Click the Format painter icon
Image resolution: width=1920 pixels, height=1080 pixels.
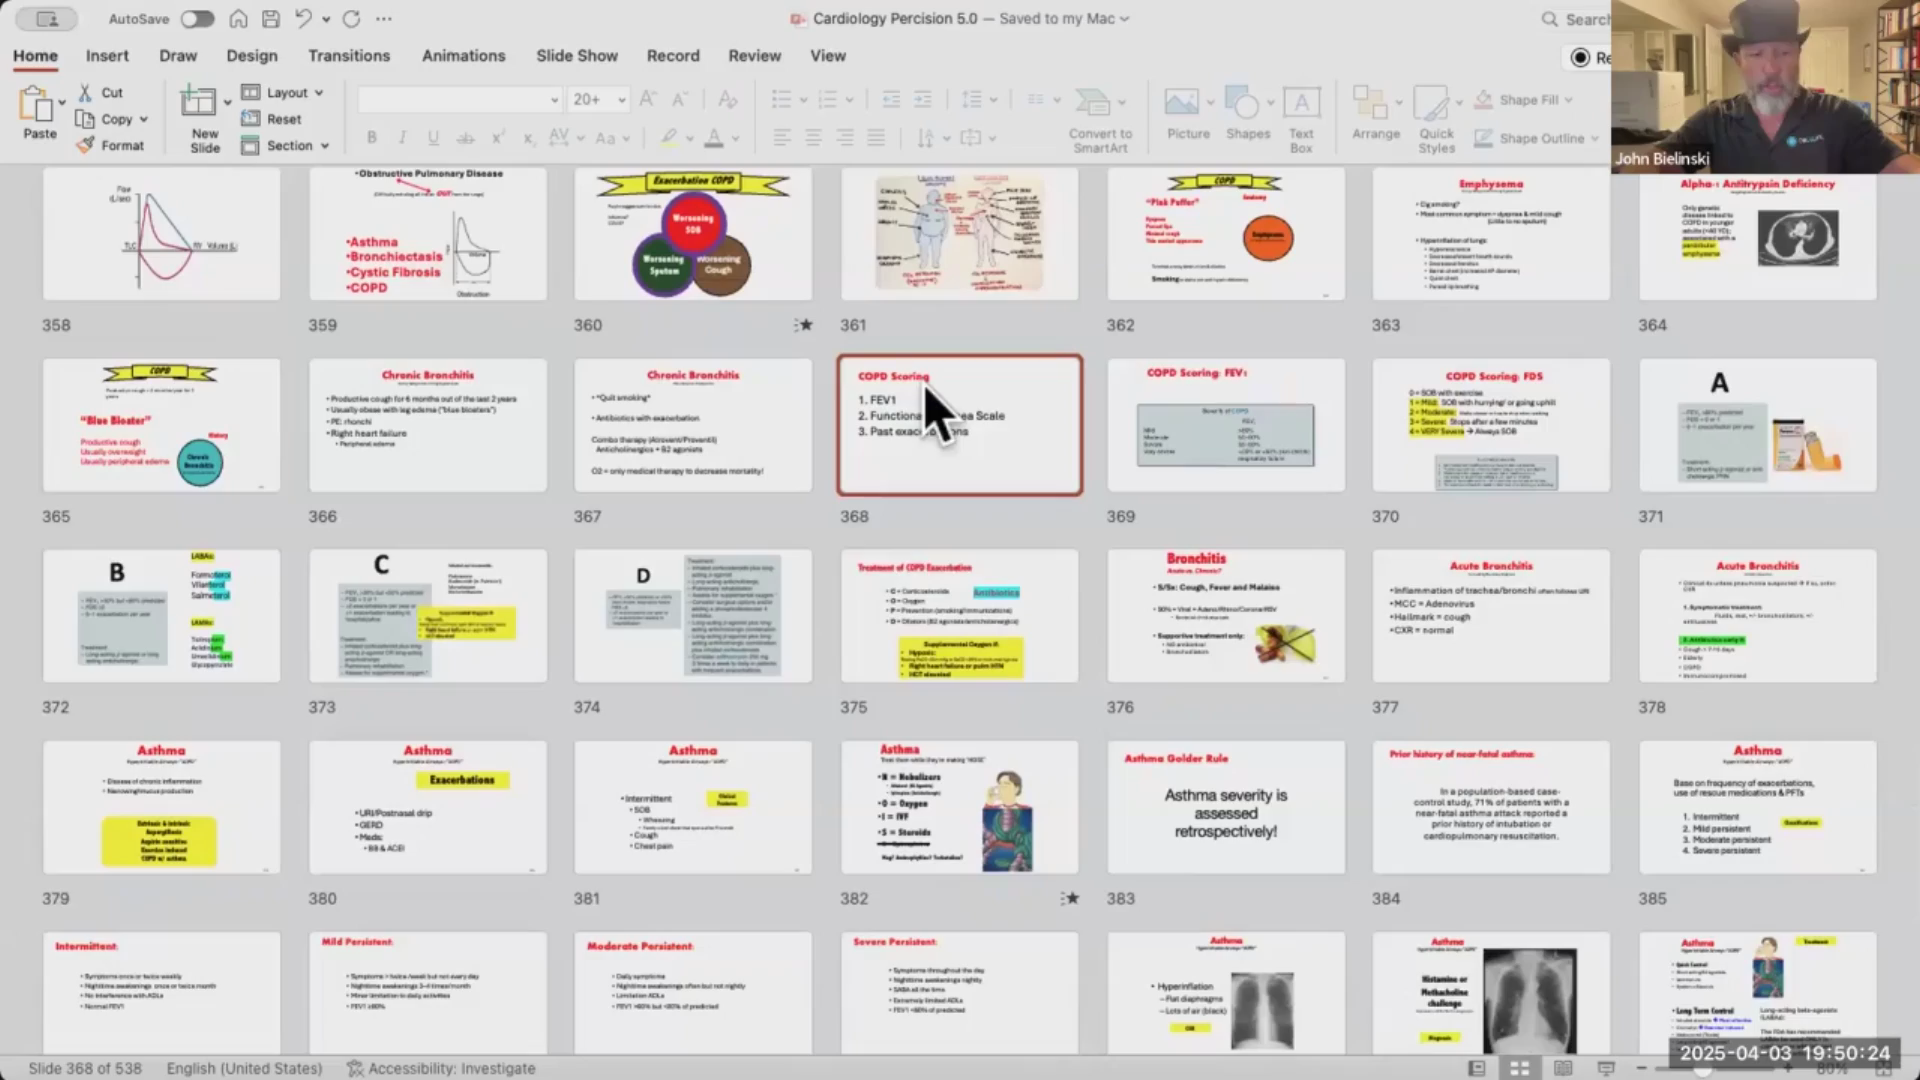click(x=86, y=145)
